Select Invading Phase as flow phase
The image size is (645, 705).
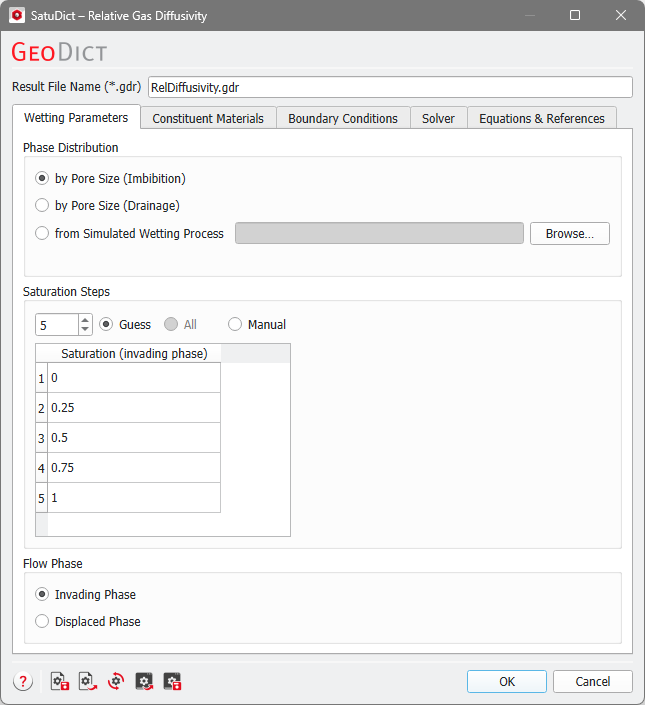85,594
